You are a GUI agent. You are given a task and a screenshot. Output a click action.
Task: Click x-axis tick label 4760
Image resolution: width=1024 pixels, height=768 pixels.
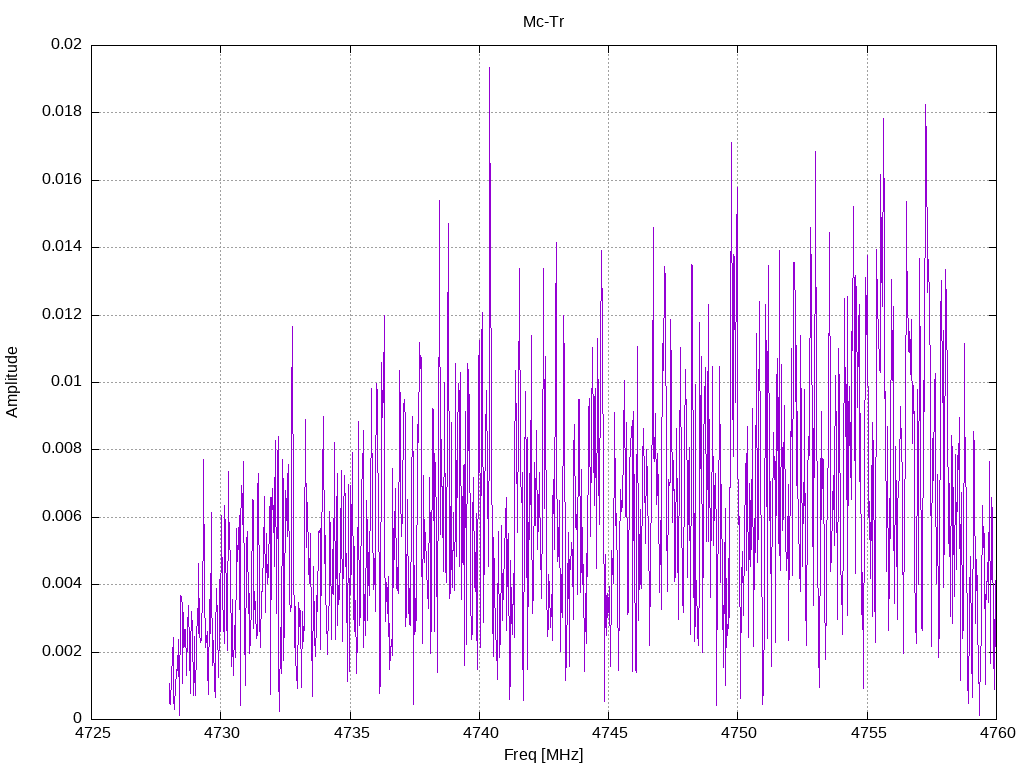pos(997,733)
